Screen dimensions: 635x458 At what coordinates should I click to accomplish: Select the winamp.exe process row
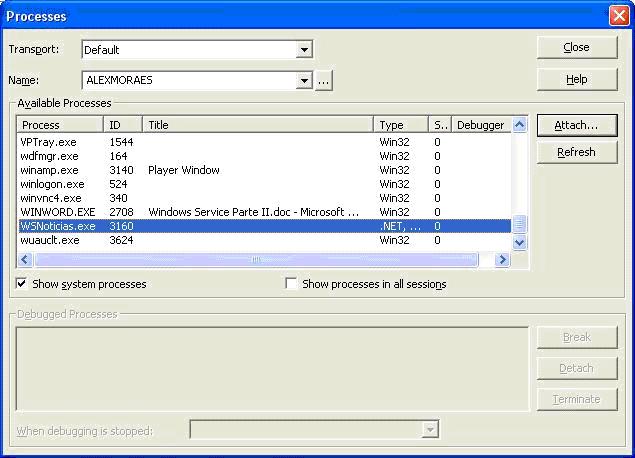click(50, 170)
